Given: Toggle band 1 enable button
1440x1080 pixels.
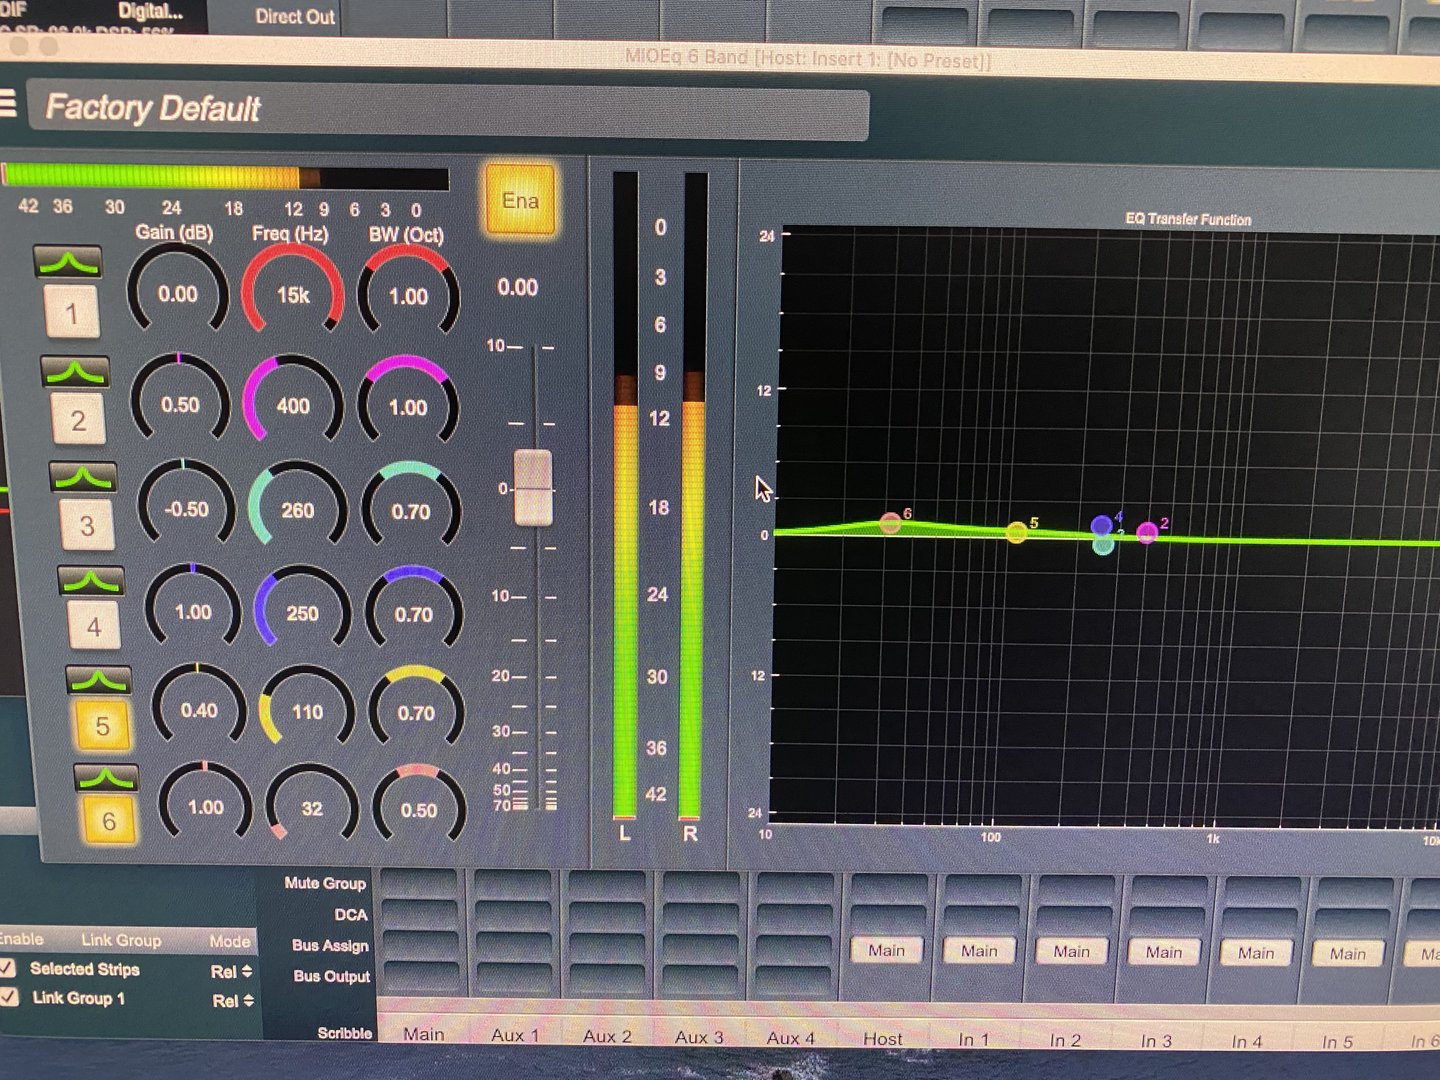Looking at the screenshot, I should click(72, 312).
